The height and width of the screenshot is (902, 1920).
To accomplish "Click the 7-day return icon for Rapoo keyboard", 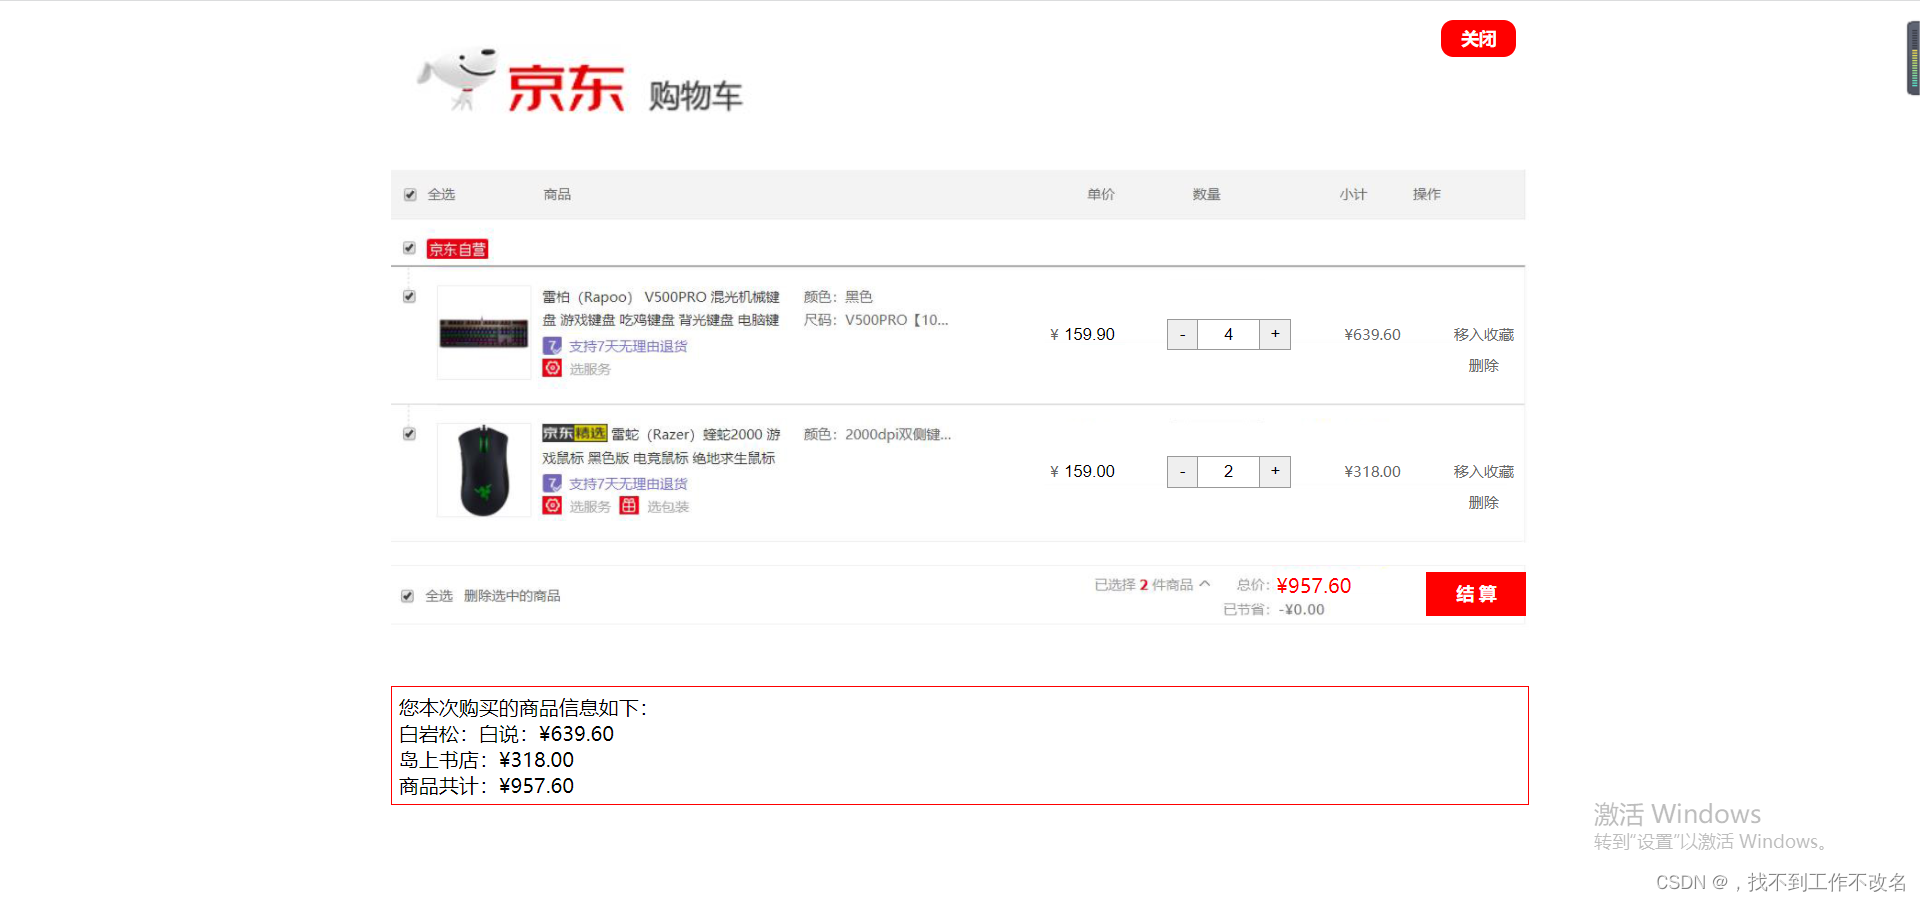I will pos(552,346).
